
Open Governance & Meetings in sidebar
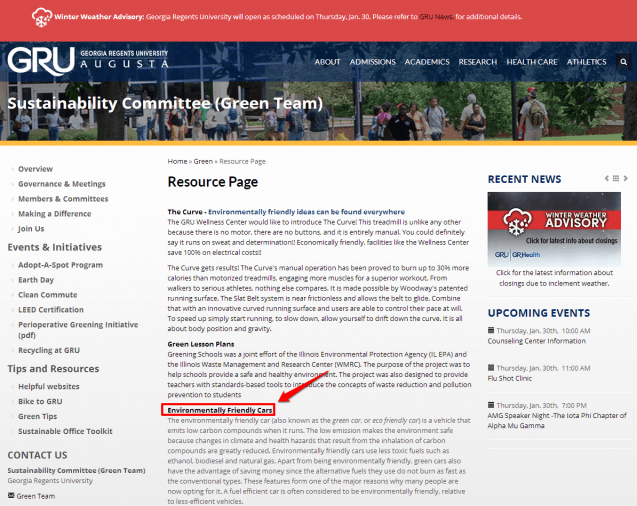pos(61,184)
